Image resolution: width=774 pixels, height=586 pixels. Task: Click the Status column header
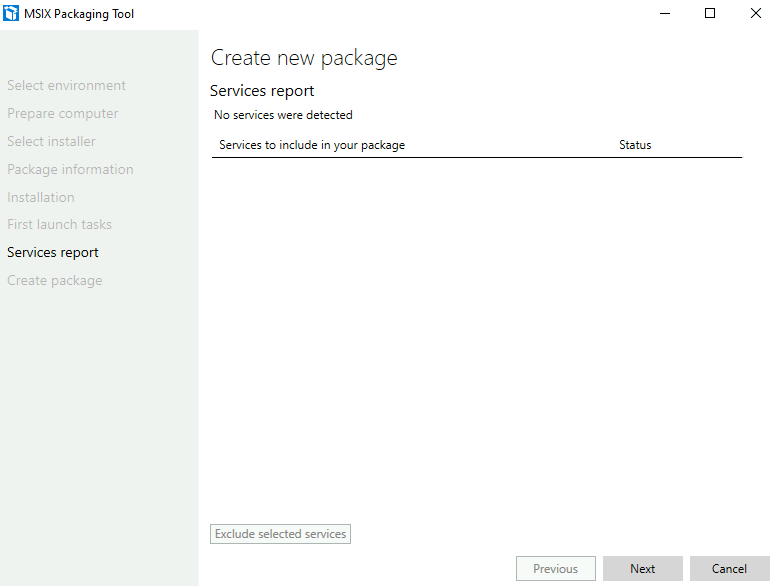point(635,145)
